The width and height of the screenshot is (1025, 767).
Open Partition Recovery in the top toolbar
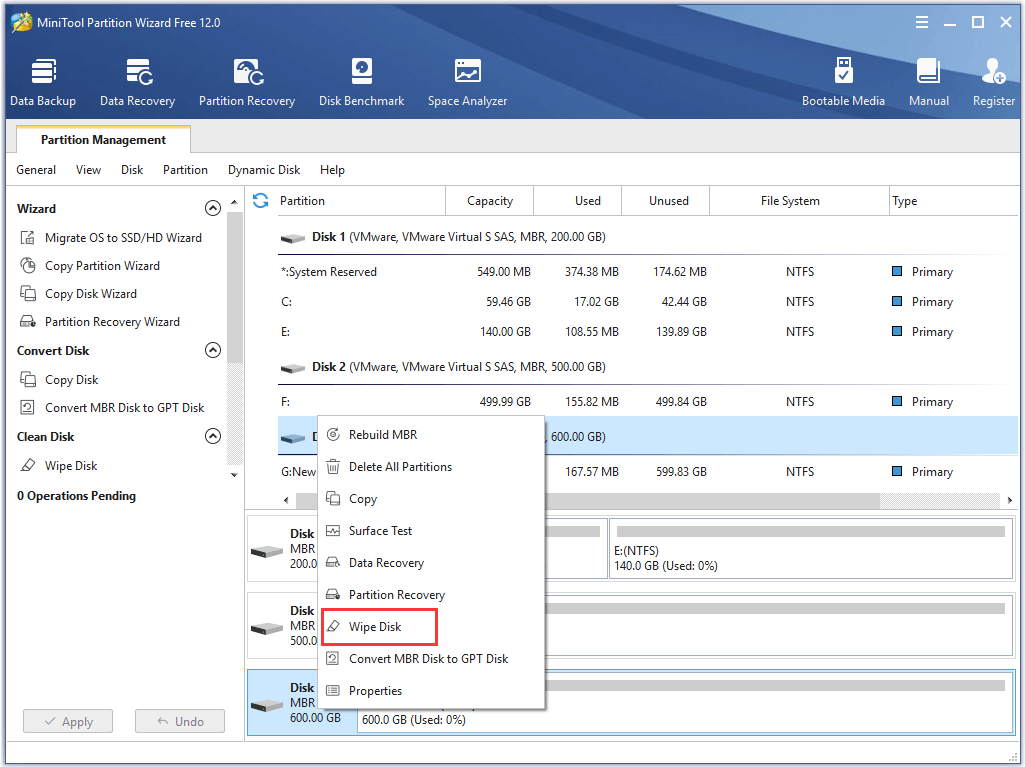click(x=246, y=82)
